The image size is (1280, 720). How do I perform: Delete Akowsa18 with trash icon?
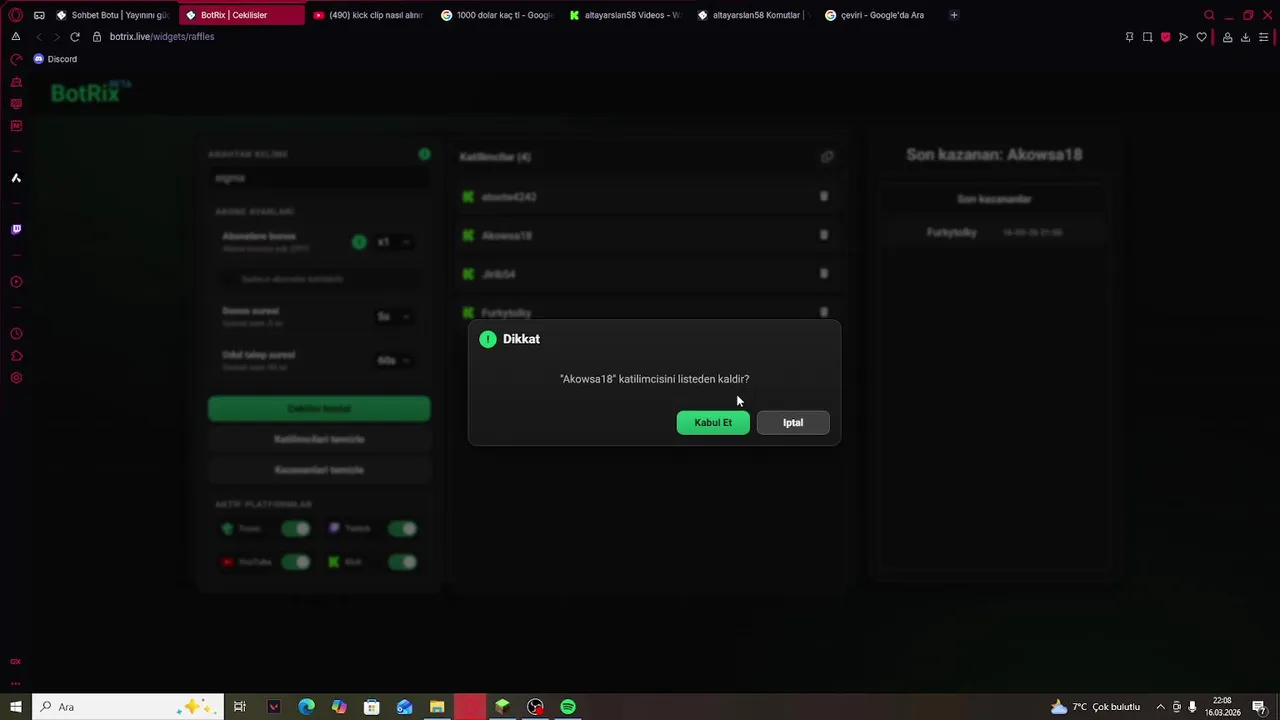pos(824,235)
